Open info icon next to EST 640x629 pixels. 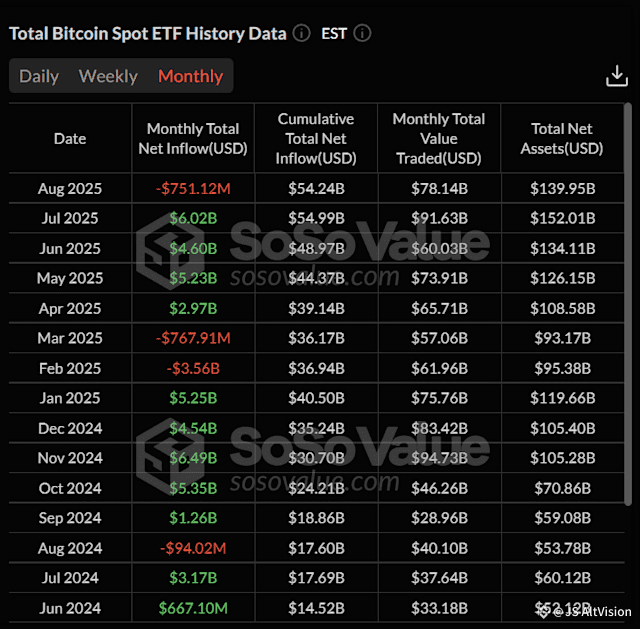pyautogui.click(x=362, y=33)
